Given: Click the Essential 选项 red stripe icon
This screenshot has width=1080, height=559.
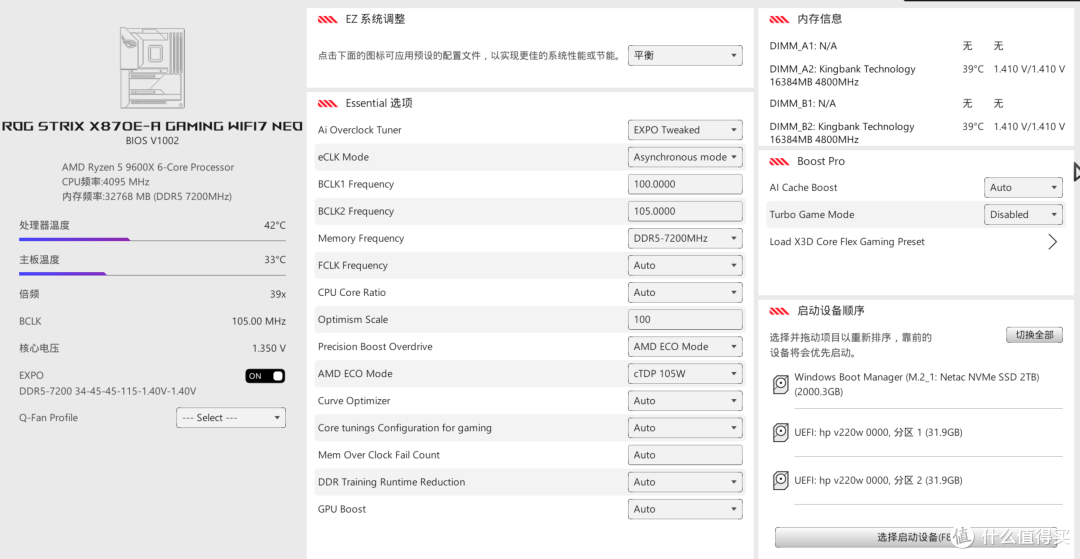Looking at the screenshot, I should pyautogui.click(x=328, y=104).
